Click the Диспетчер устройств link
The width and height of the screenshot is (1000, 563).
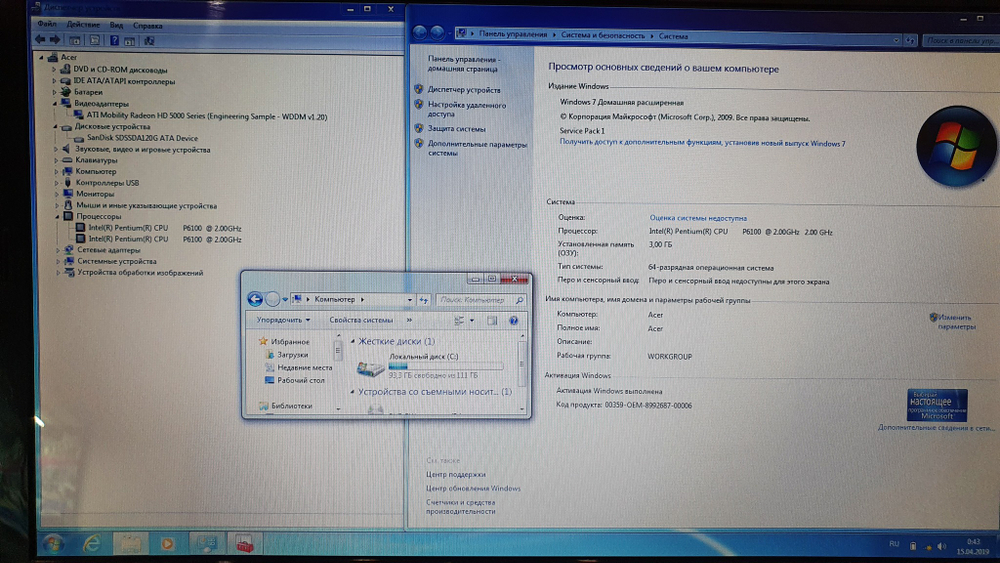[464, 90]
